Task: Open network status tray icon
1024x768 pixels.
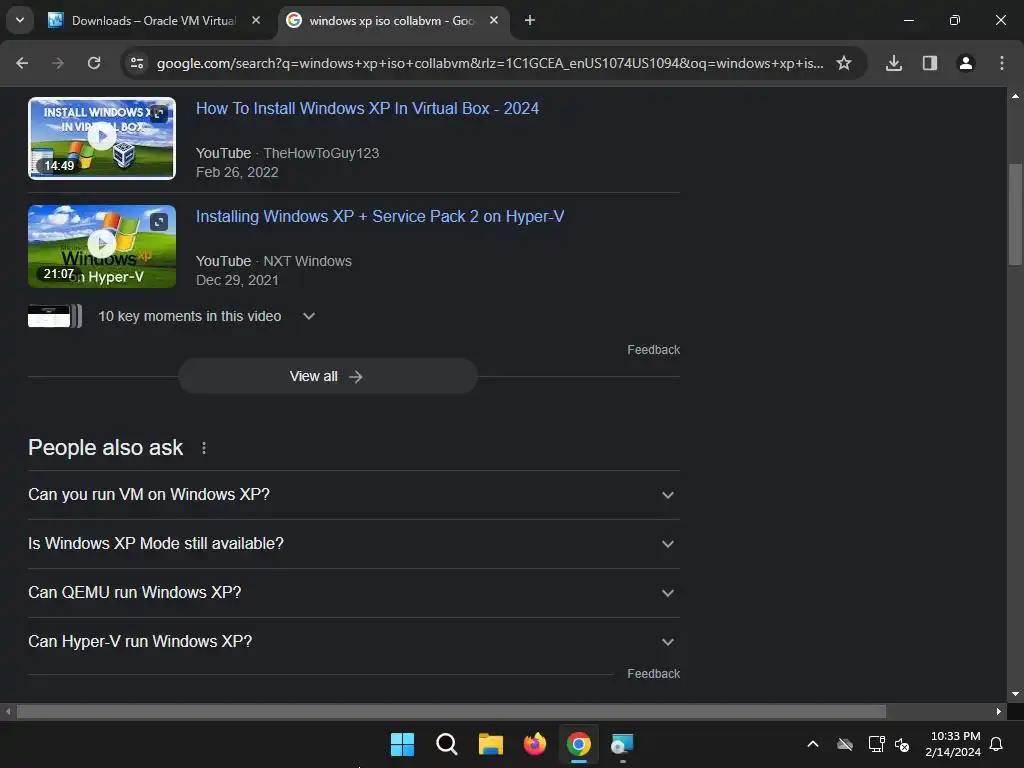Action: 876,744
